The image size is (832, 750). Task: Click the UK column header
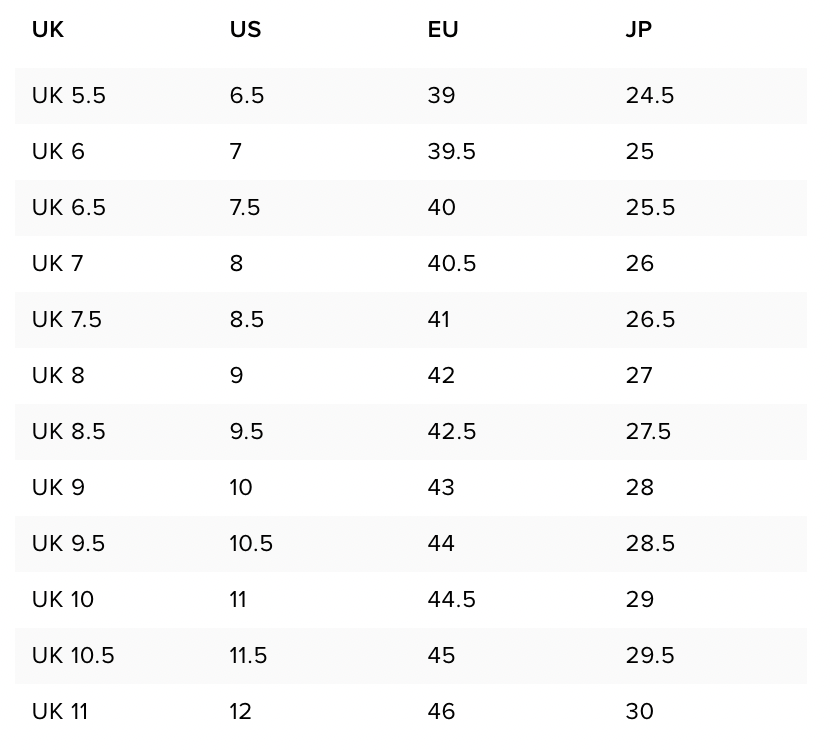[48, 30]
